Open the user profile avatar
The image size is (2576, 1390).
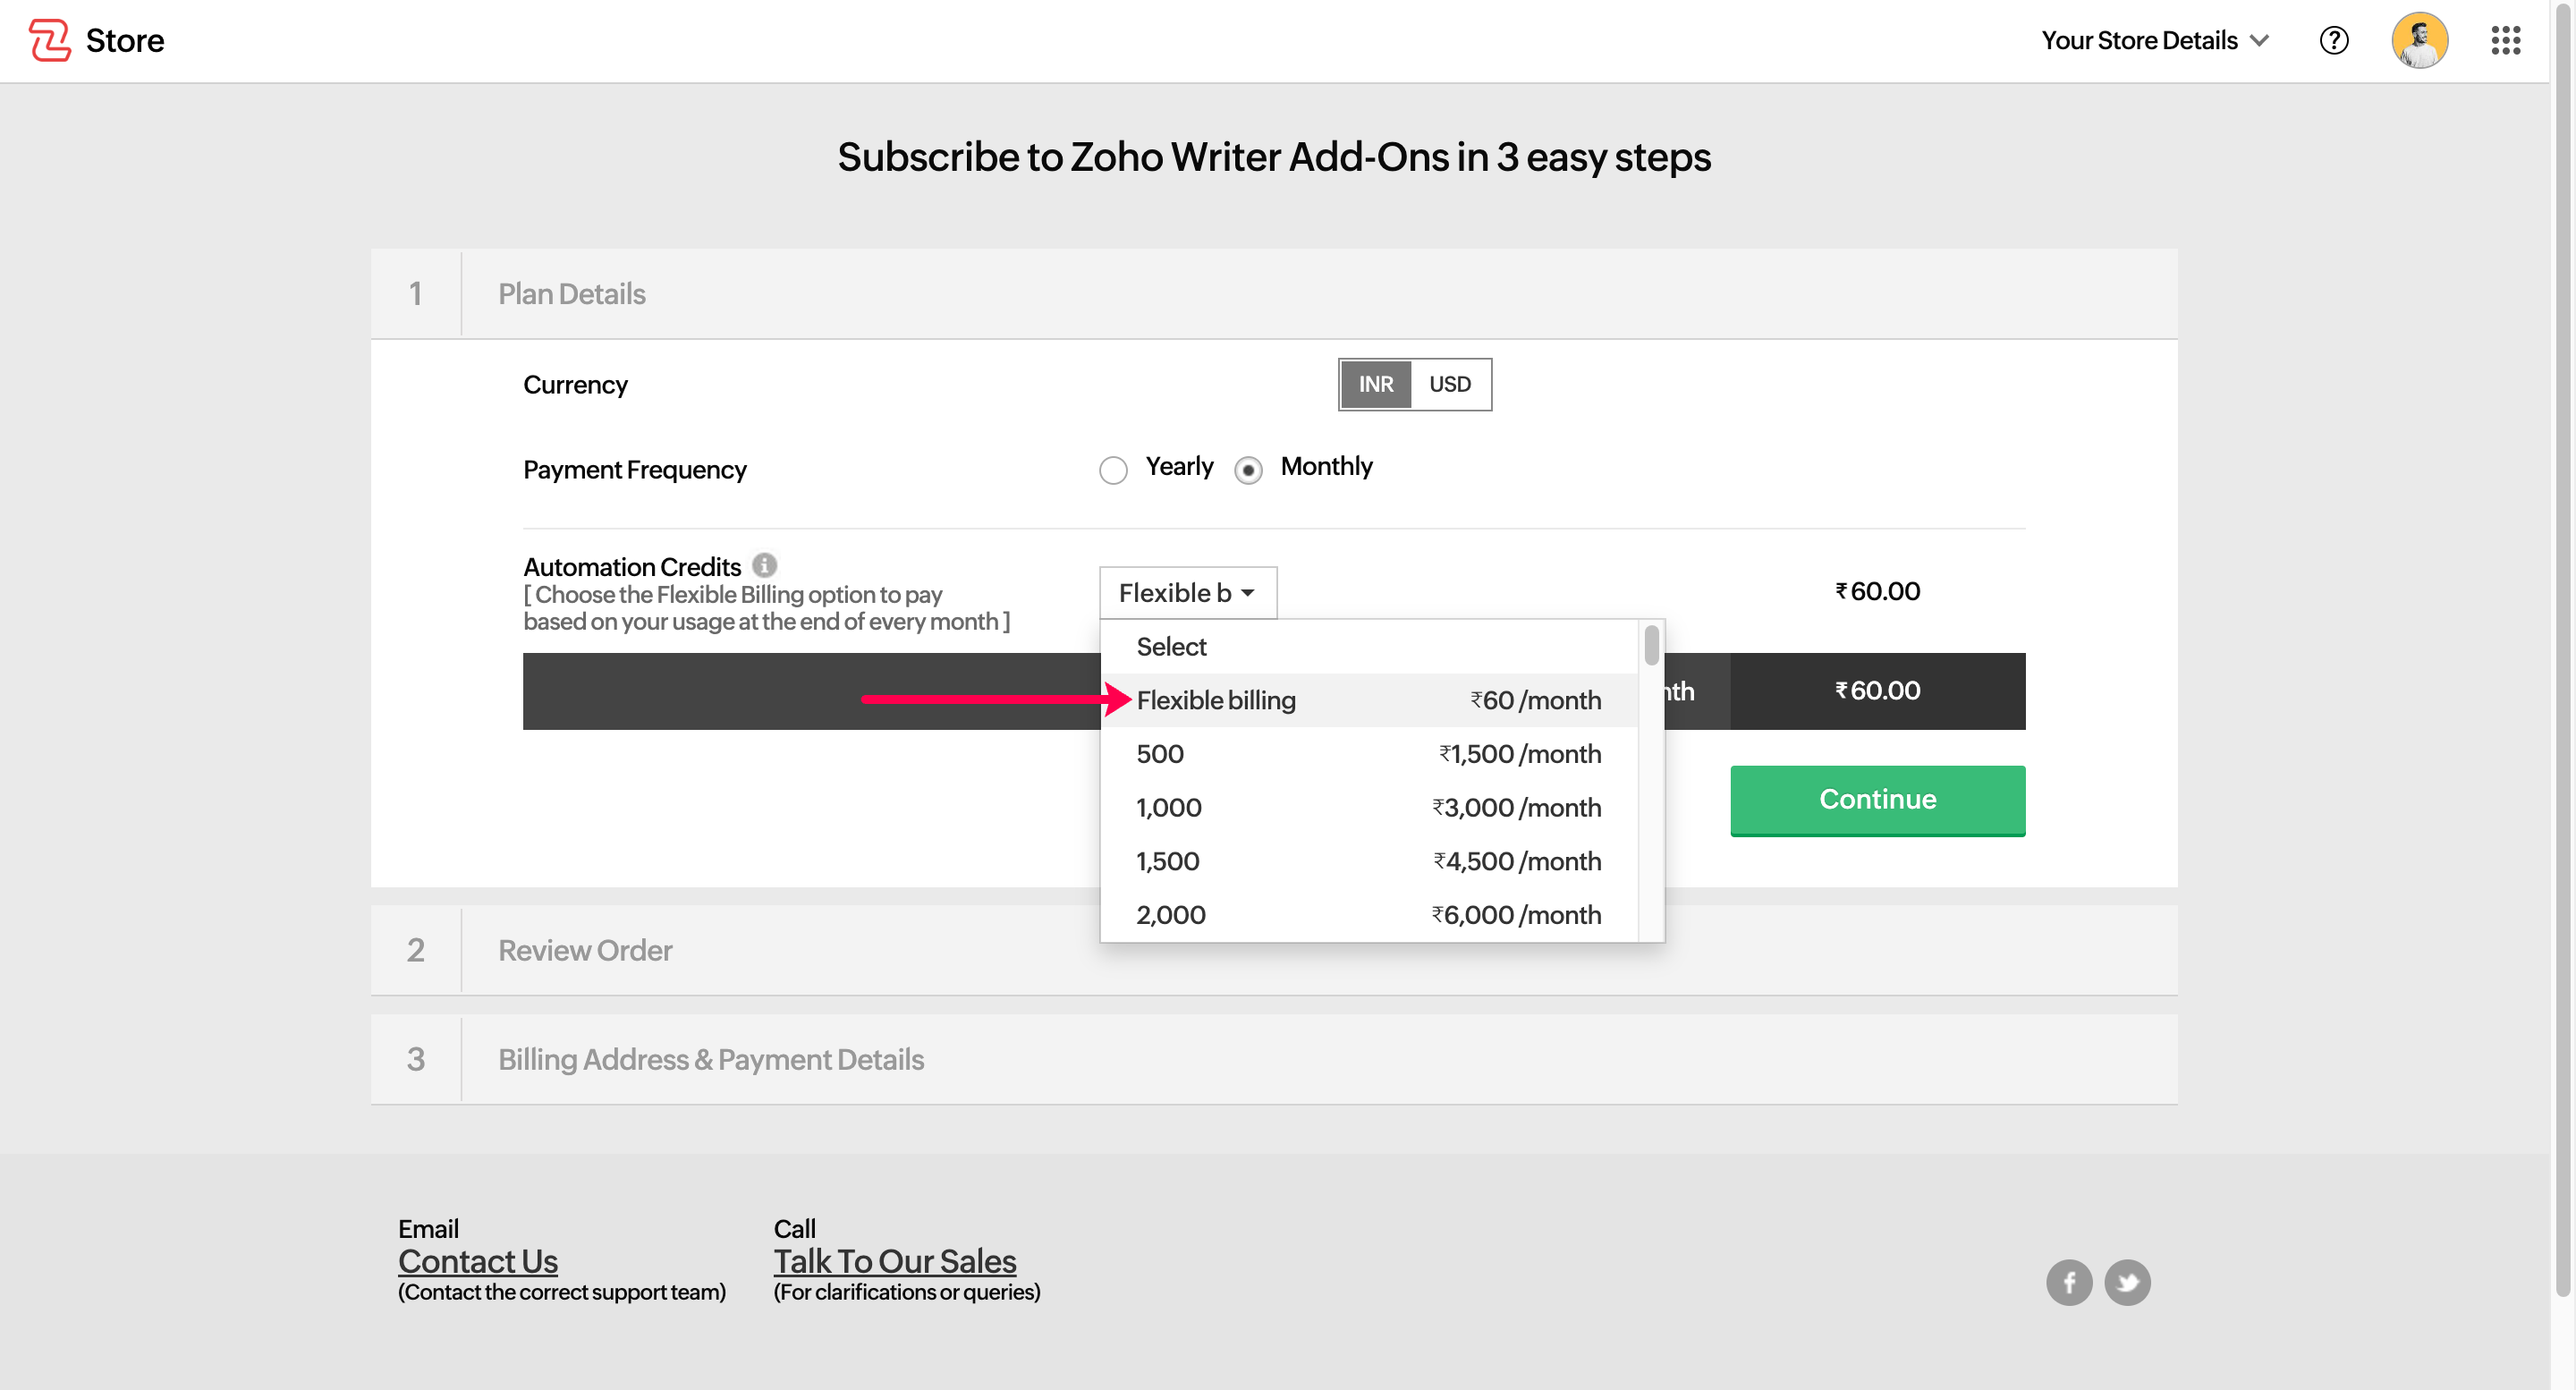(2419, 40)
